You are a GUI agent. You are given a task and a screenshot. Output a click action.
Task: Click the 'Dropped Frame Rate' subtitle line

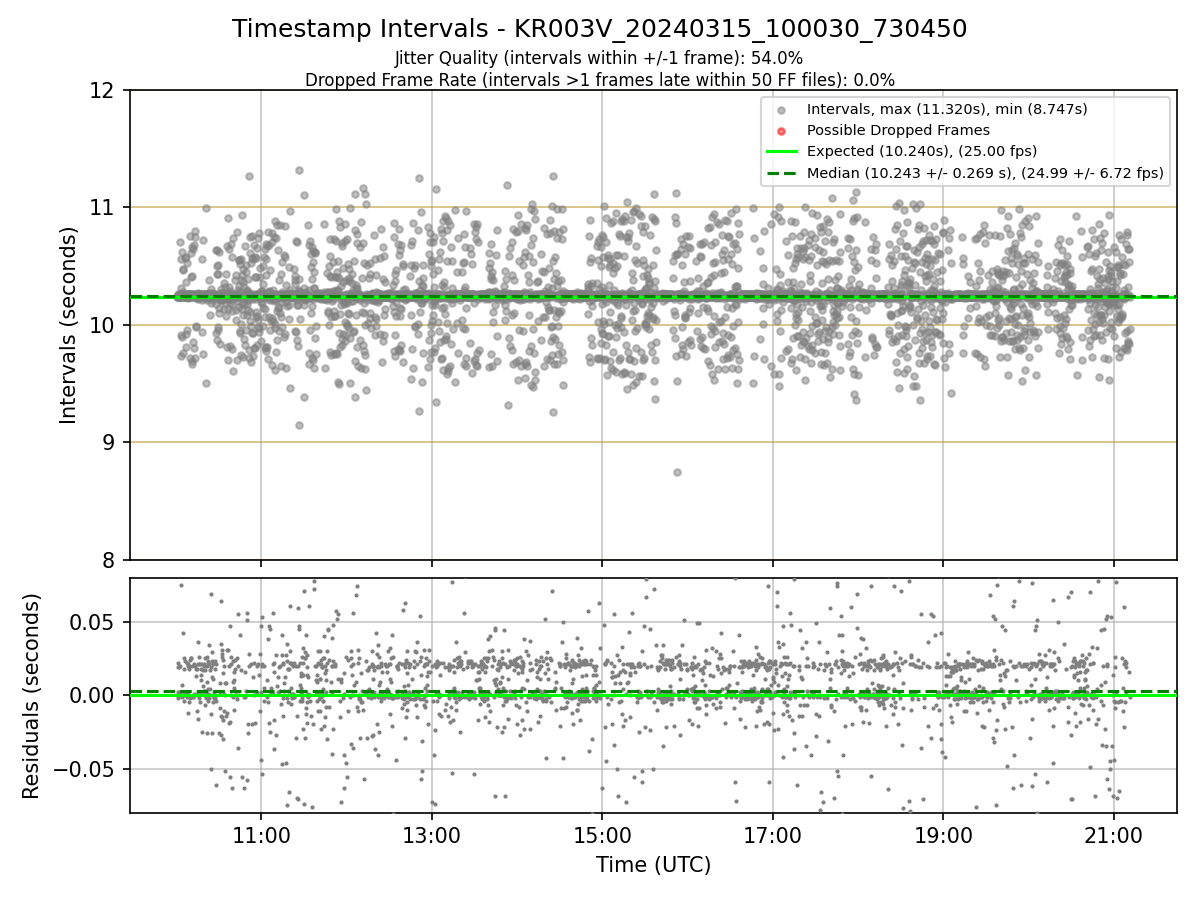click(x=599, y=80)
